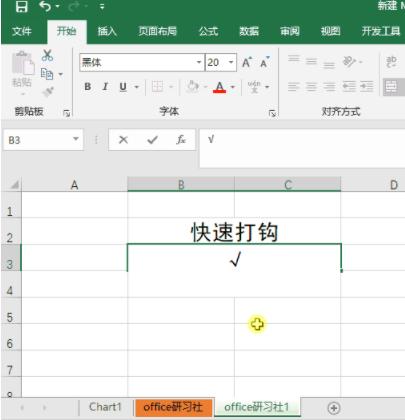The height and width of the screenshot is (420, 405).
Task: Click the Increase Indent icon
Action: tap(366, 87)
